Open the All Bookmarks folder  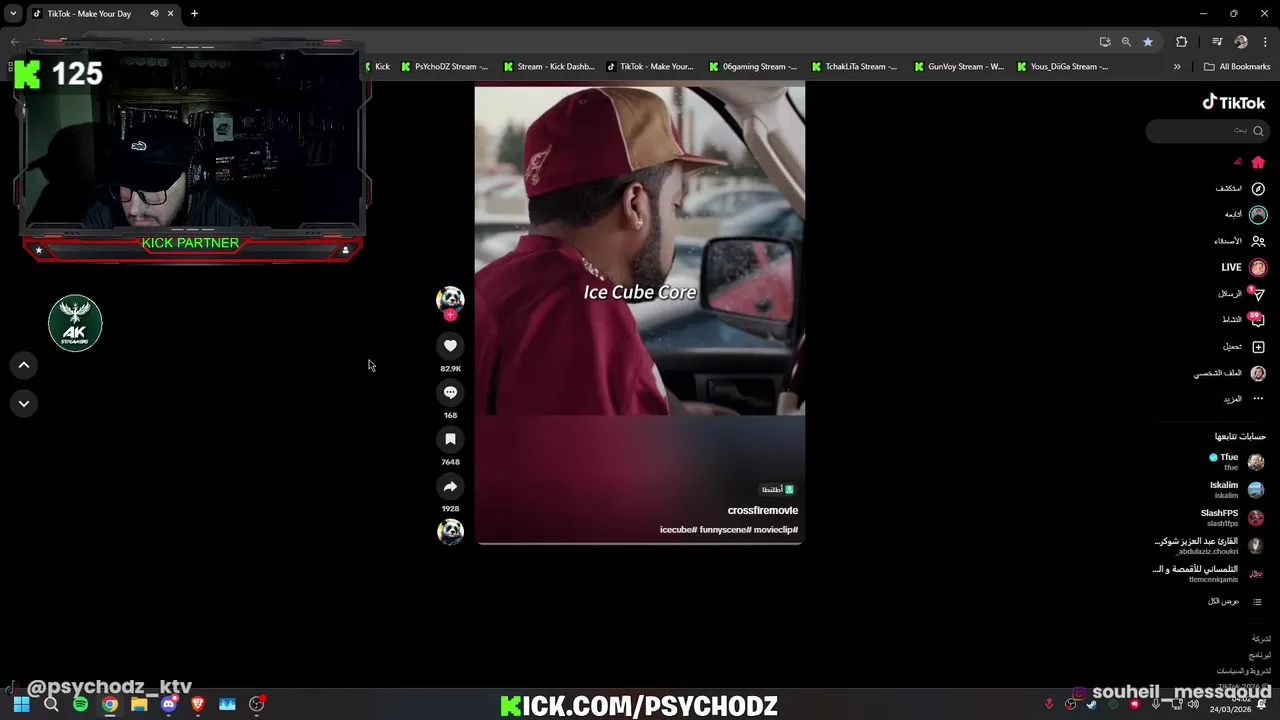pos(1237,67)
